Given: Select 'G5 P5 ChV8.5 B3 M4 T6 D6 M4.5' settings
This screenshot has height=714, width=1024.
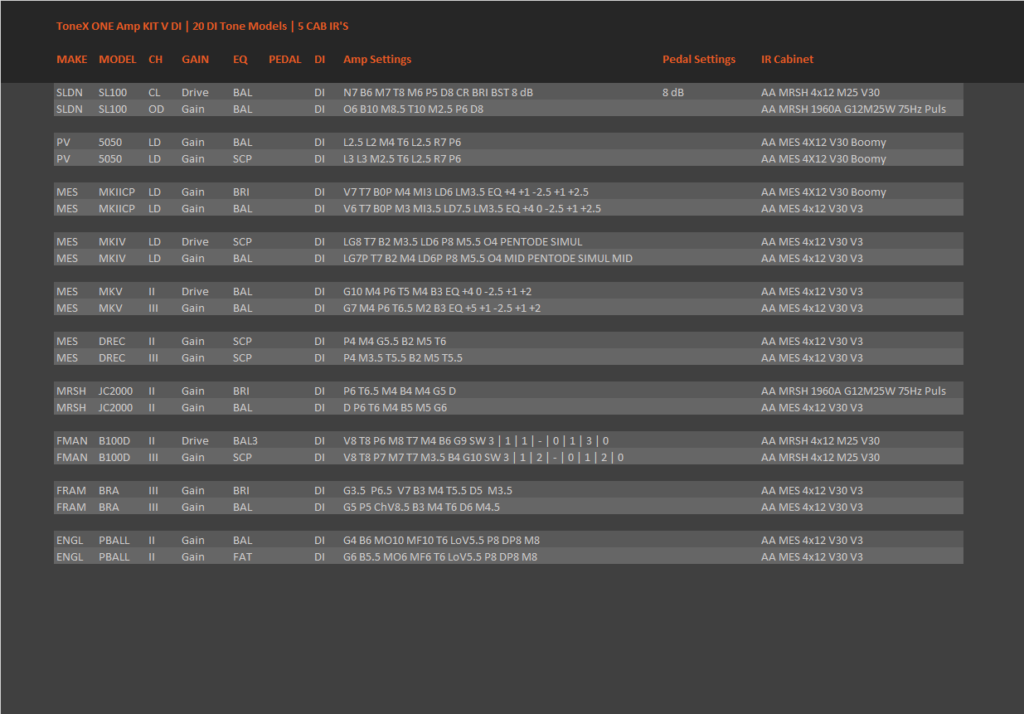Looking at the screenshot, I should coord(422,508).
